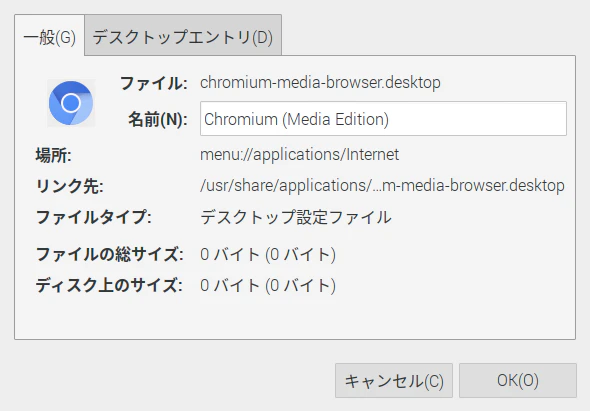Switch to the 一般(G) tab
The image size is (590, 411).
coord(50,37)
